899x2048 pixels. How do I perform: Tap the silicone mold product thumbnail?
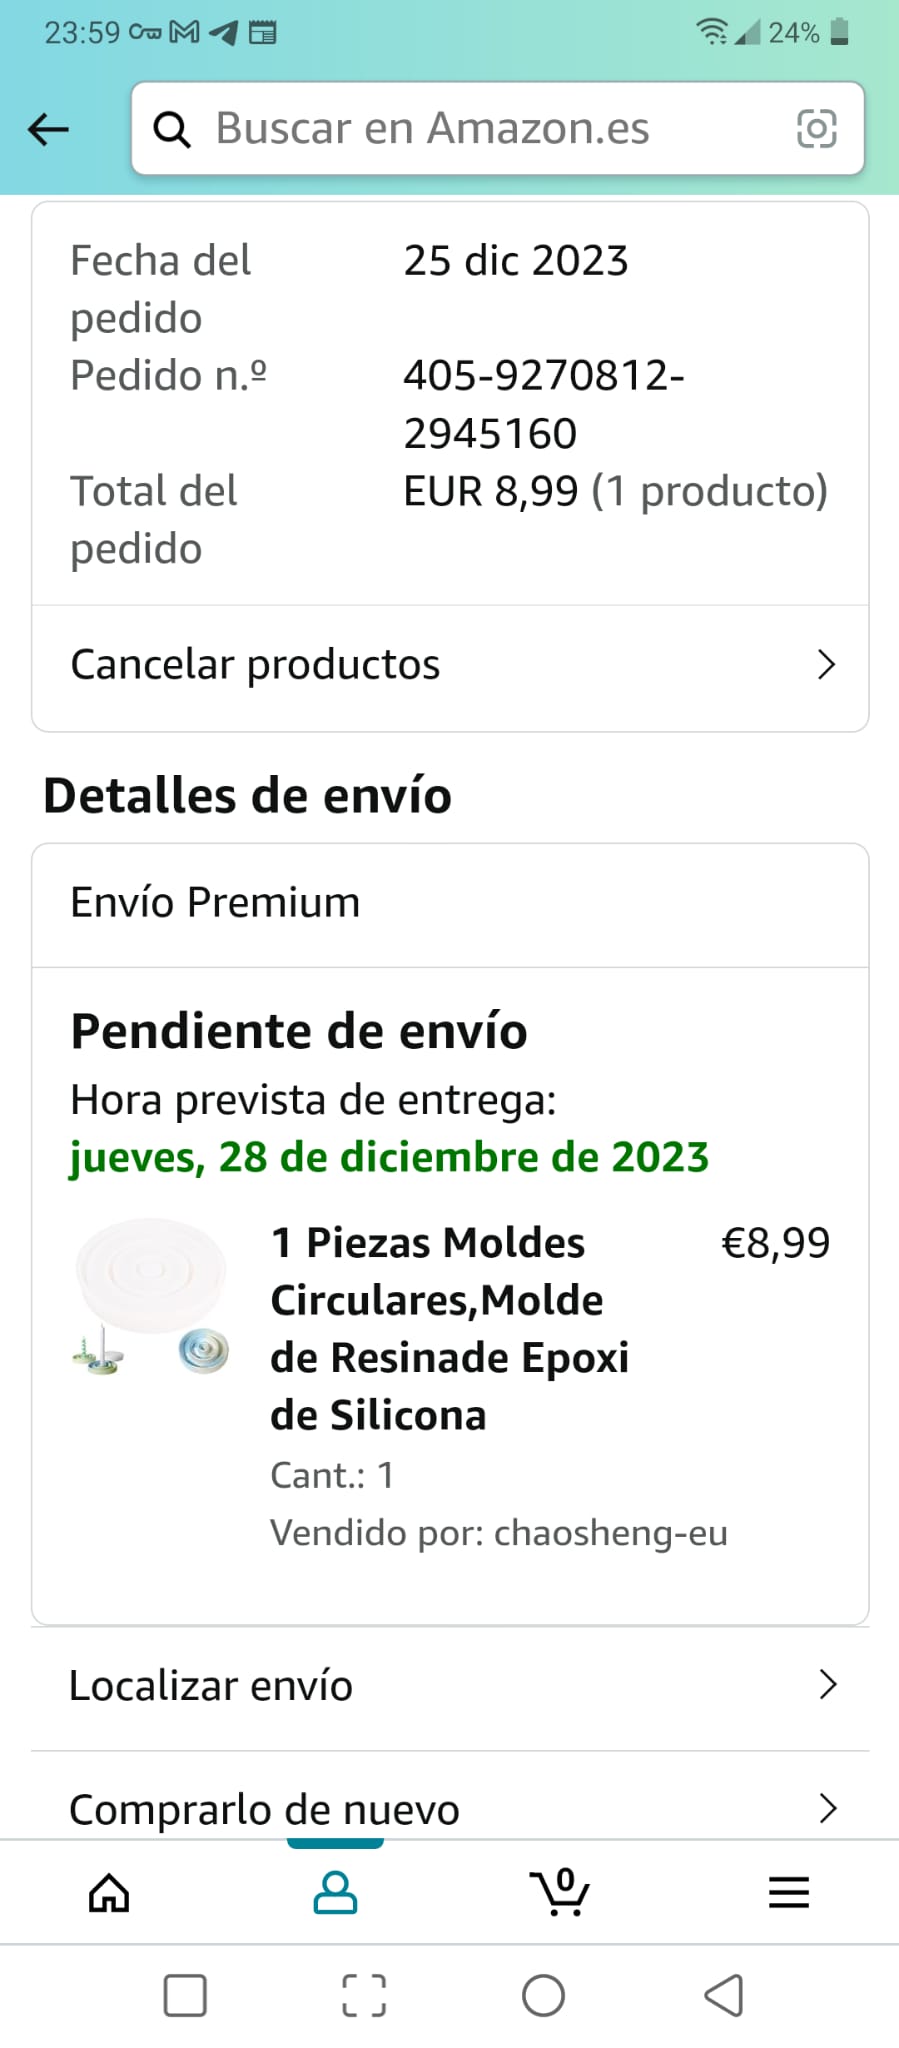point(151,1296)
